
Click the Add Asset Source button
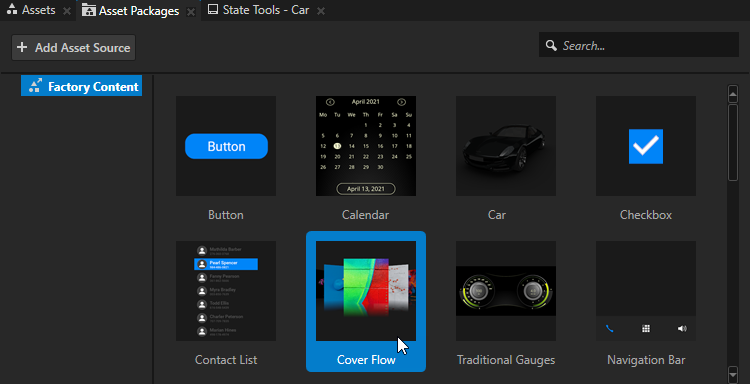point(74,47)
